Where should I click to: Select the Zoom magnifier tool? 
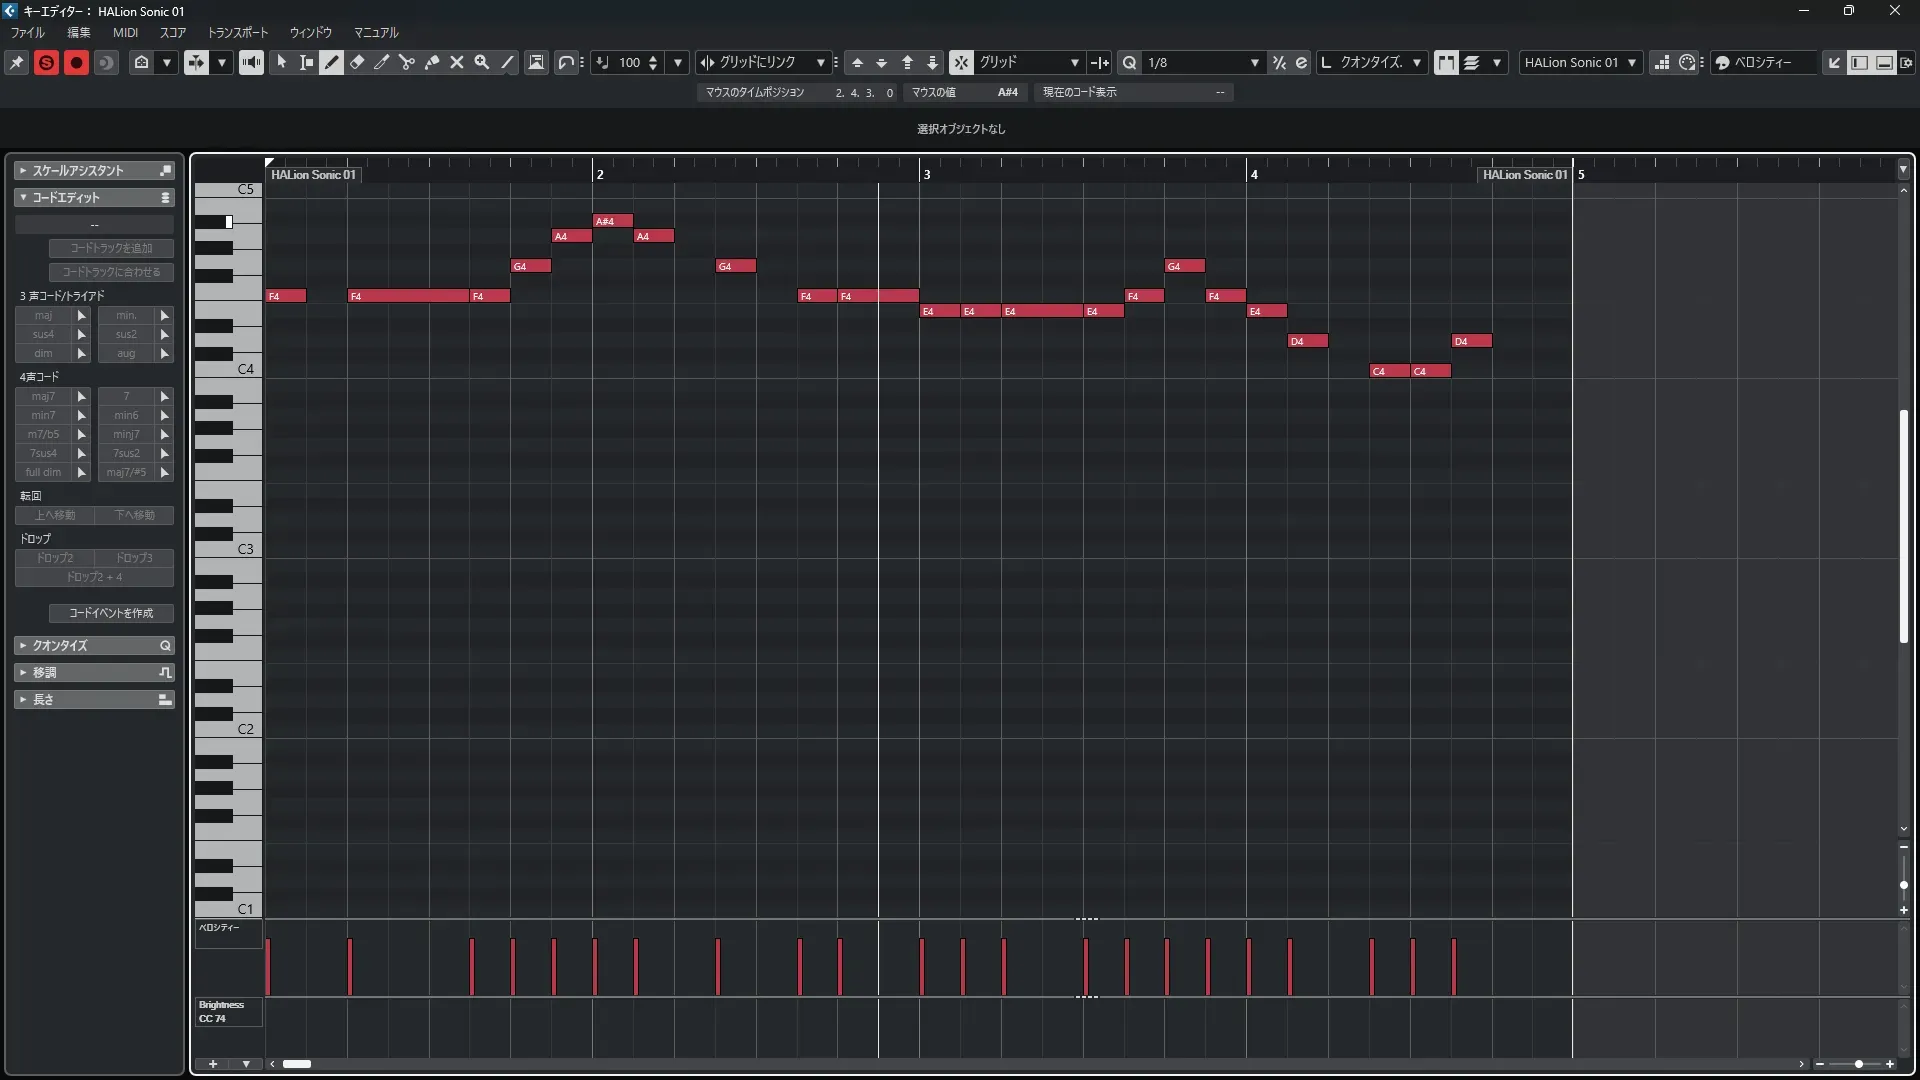[x=482, y=62]
